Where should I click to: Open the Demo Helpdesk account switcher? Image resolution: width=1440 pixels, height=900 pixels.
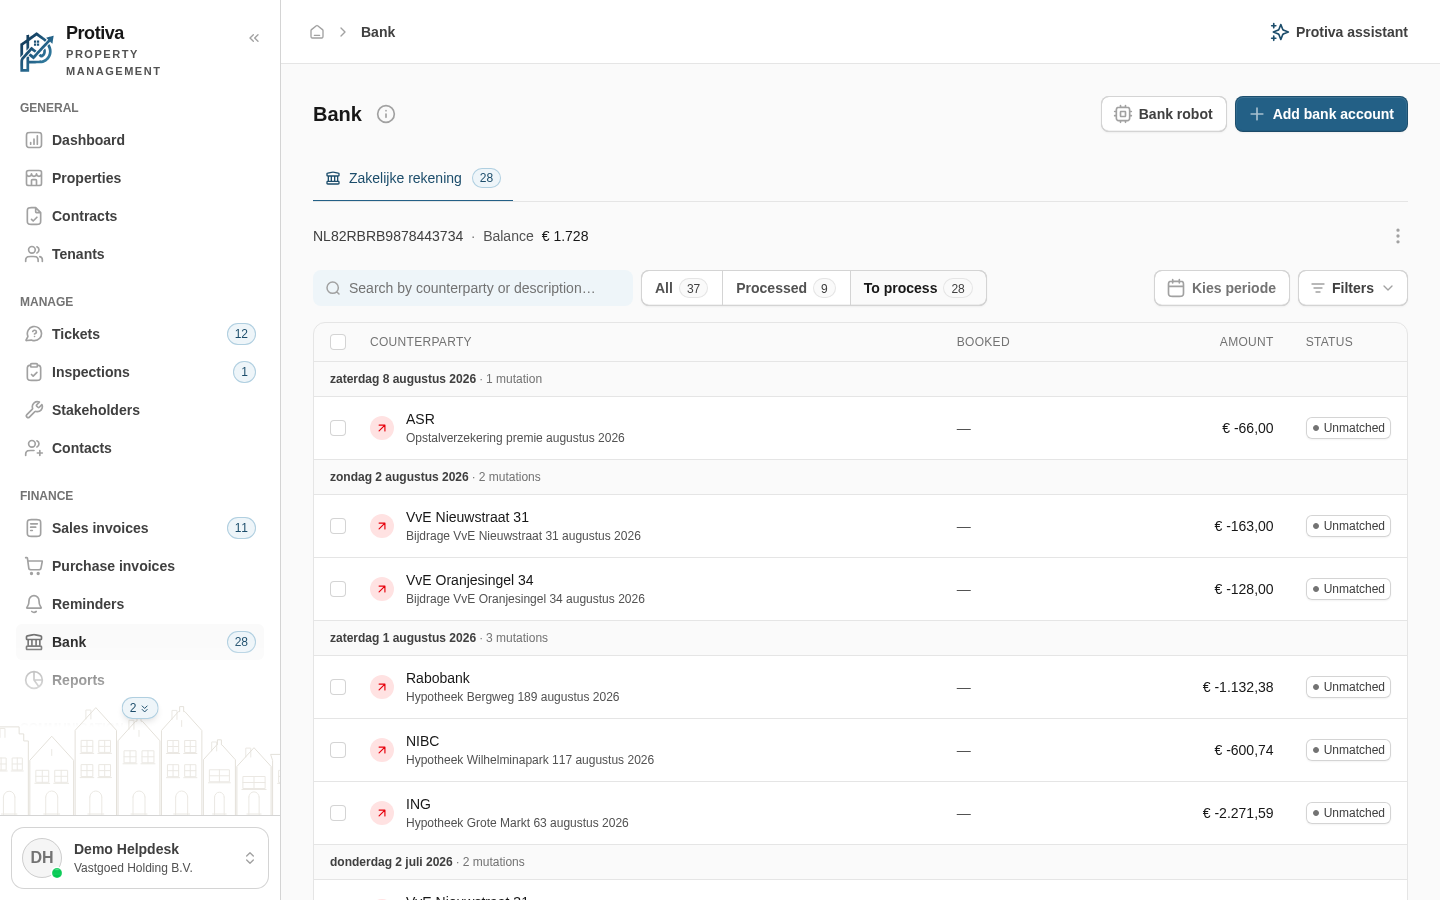point(140,858)
